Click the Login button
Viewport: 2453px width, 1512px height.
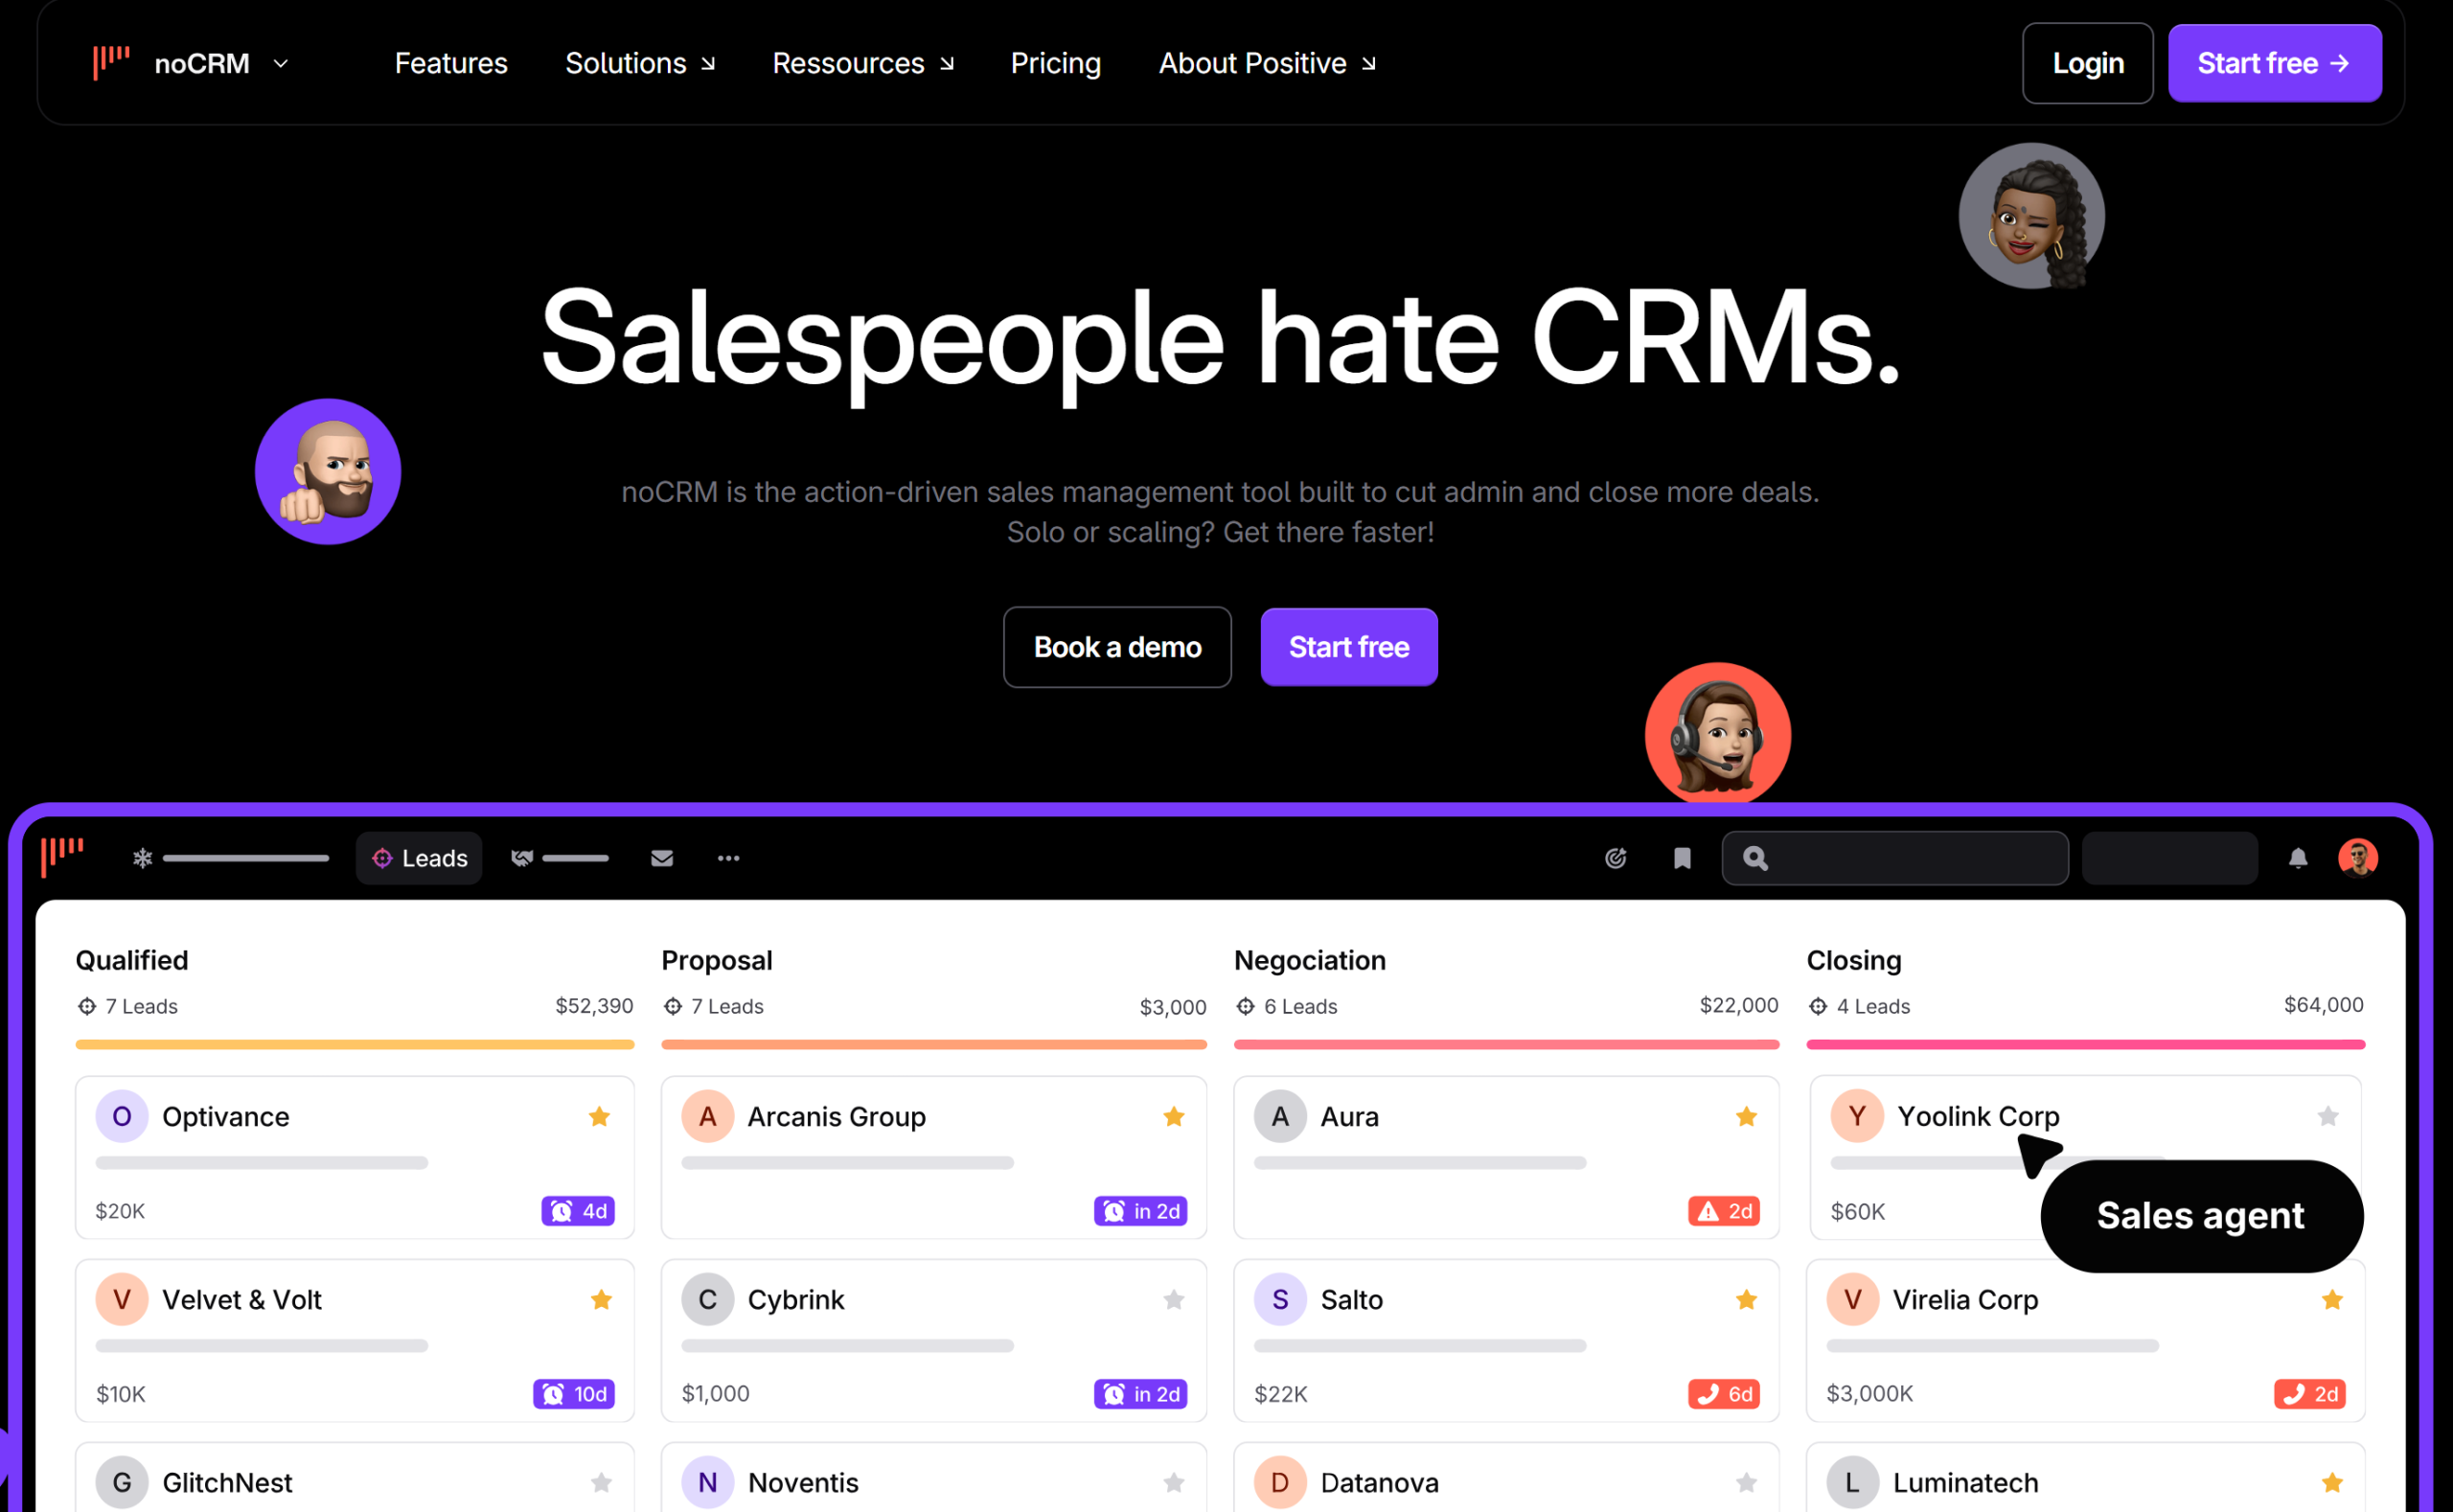2087,63
